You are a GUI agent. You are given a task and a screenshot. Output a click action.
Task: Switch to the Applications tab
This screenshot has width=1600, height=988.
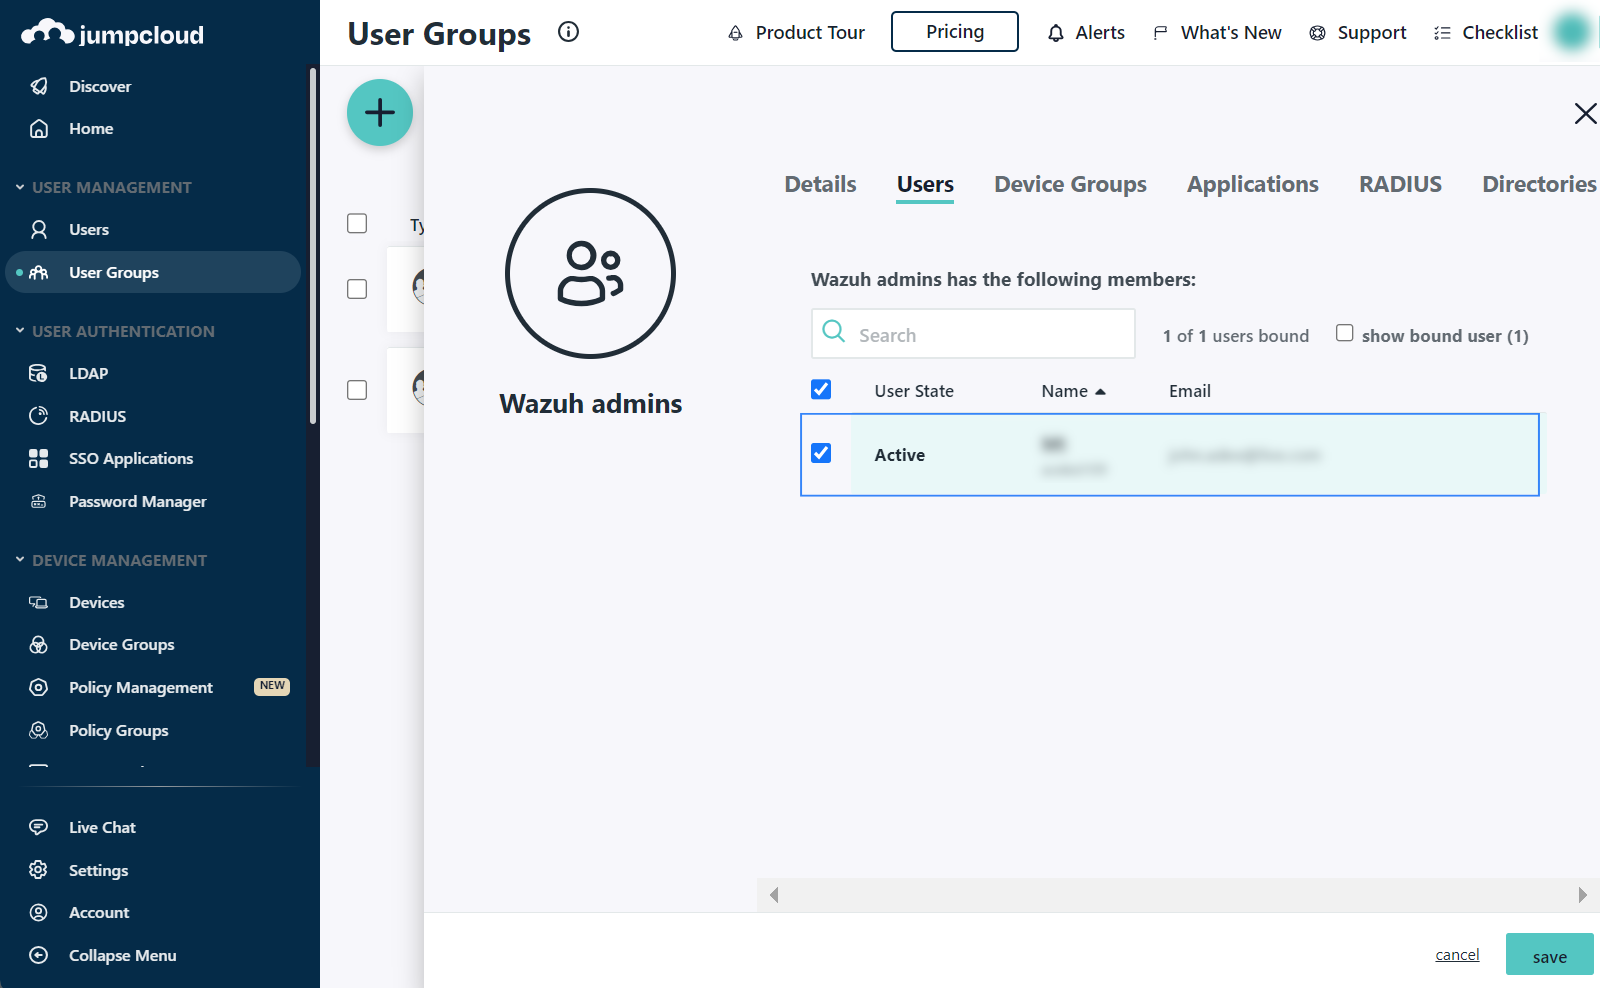tap(1252, 185)
